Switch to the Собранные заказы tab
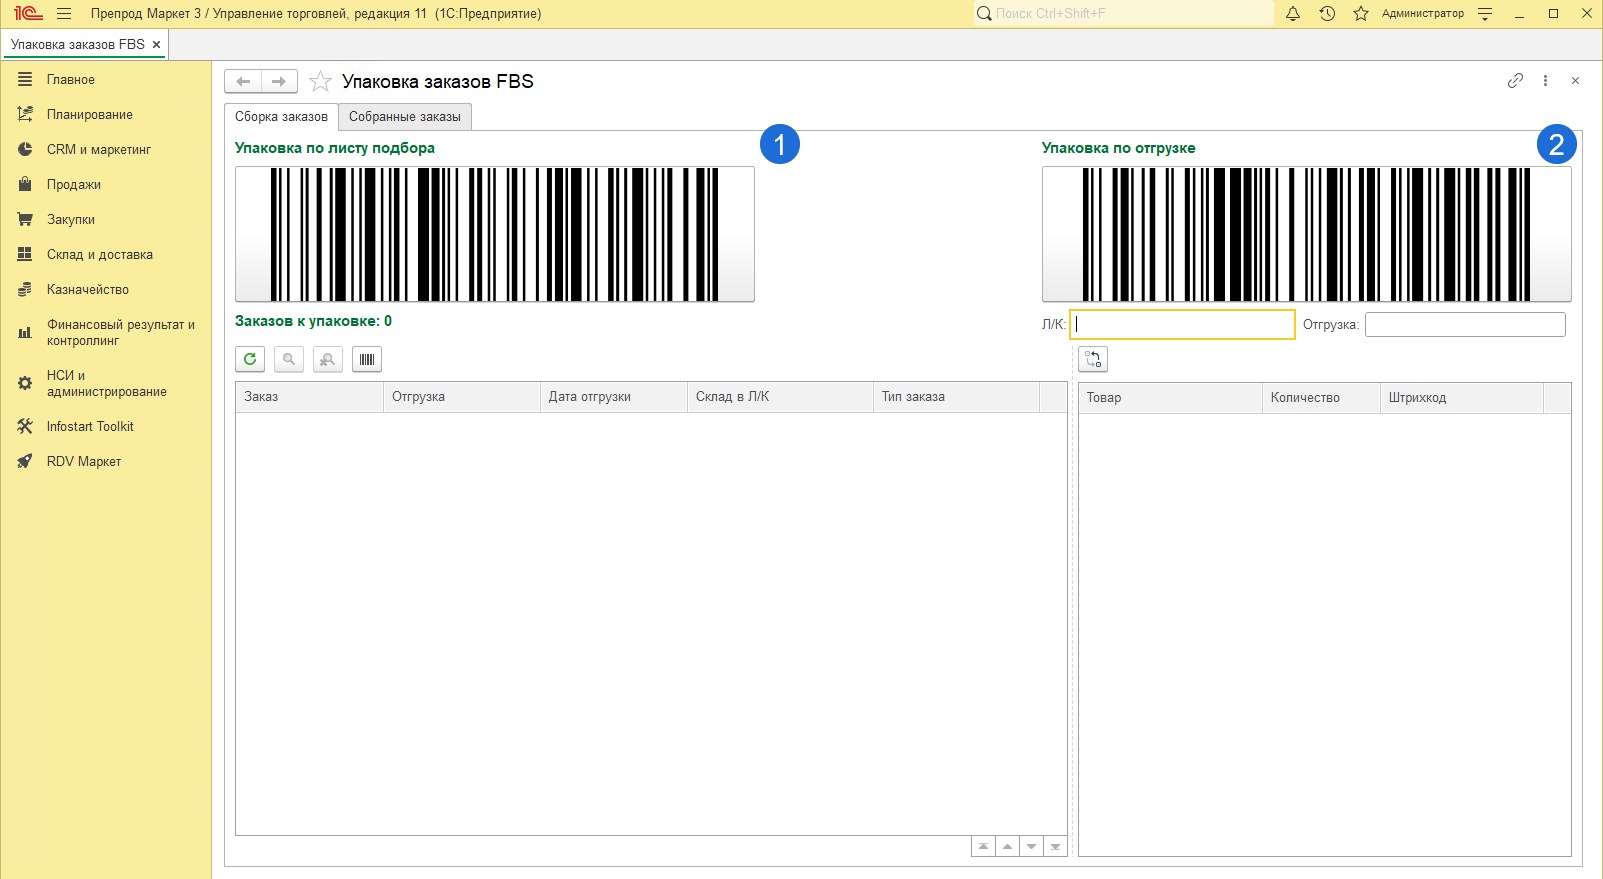The image size is (1603, 879). click(x=405, y=117)
